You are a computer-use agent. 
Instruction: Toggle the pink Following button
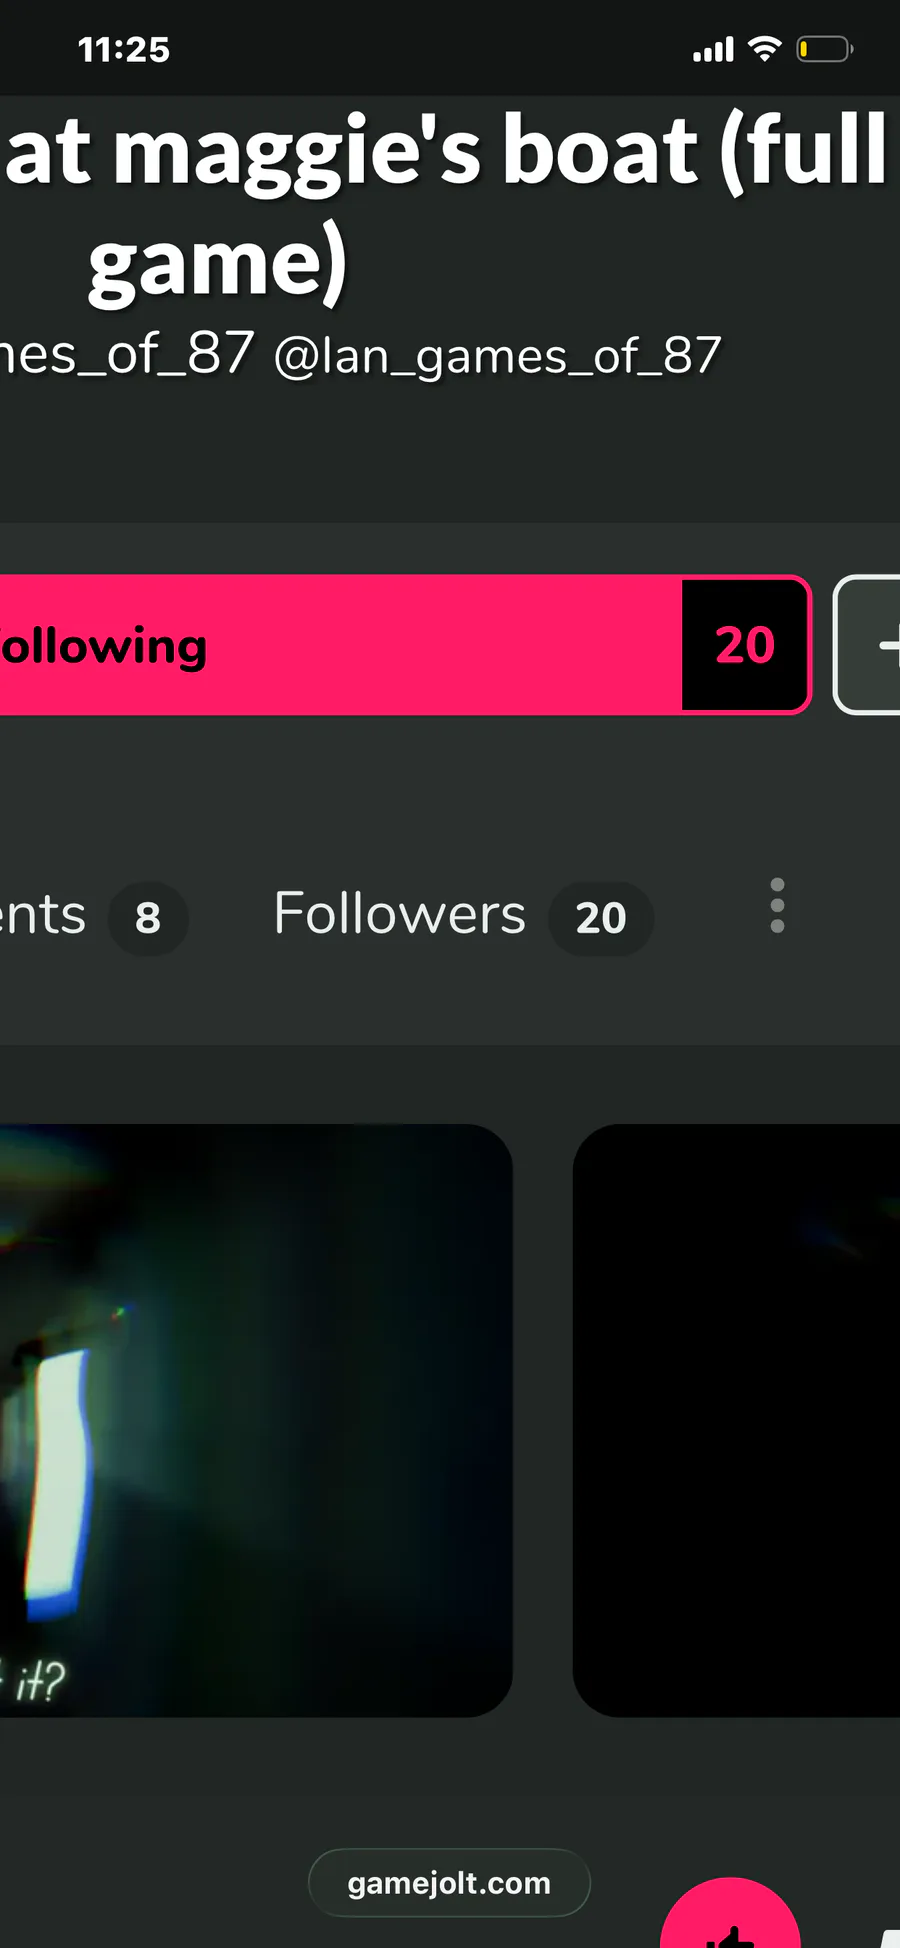(404, 645)
